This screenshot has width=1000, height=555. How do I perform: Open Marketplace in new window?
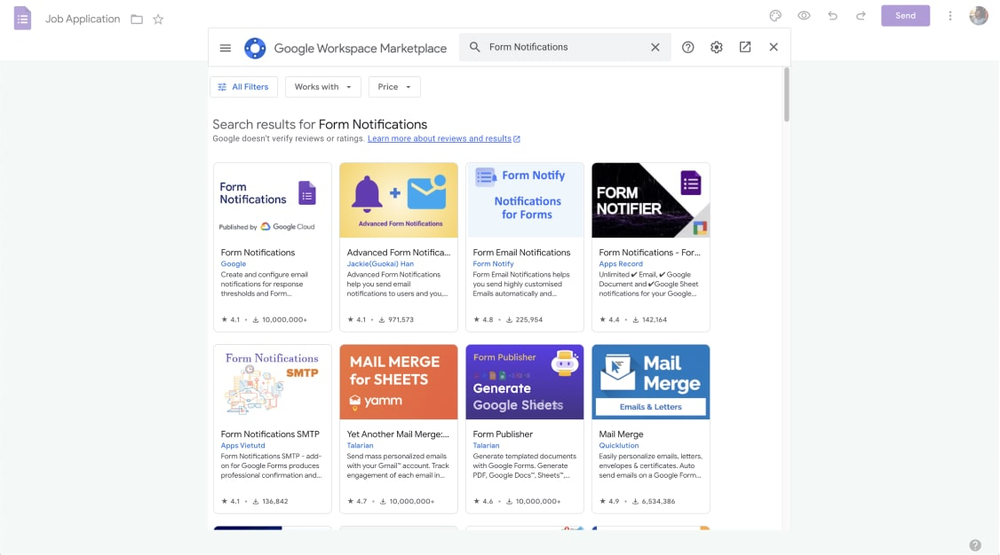[x=745, y=47]
